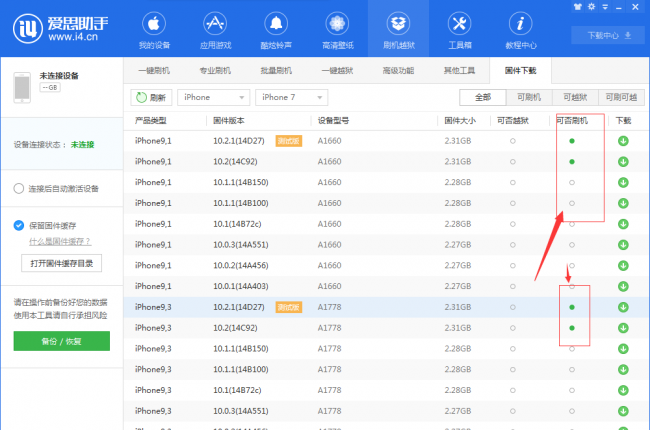This screenshot has height=430, width=650.
Task: Open 酷炫铃声 ringtones section
Action: pyautogui.click(x=276, y=30)
